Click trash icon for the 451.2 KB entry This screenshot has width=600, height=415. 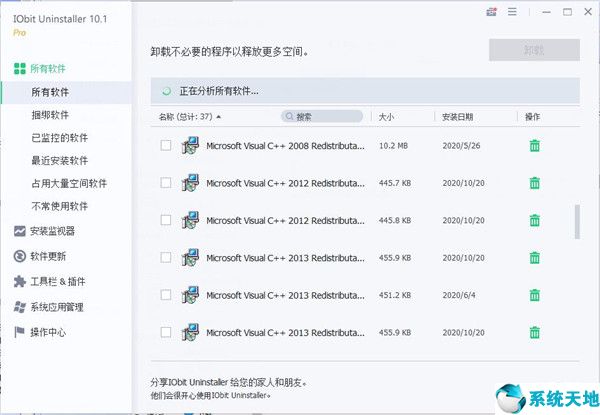(x=535, y=295)
